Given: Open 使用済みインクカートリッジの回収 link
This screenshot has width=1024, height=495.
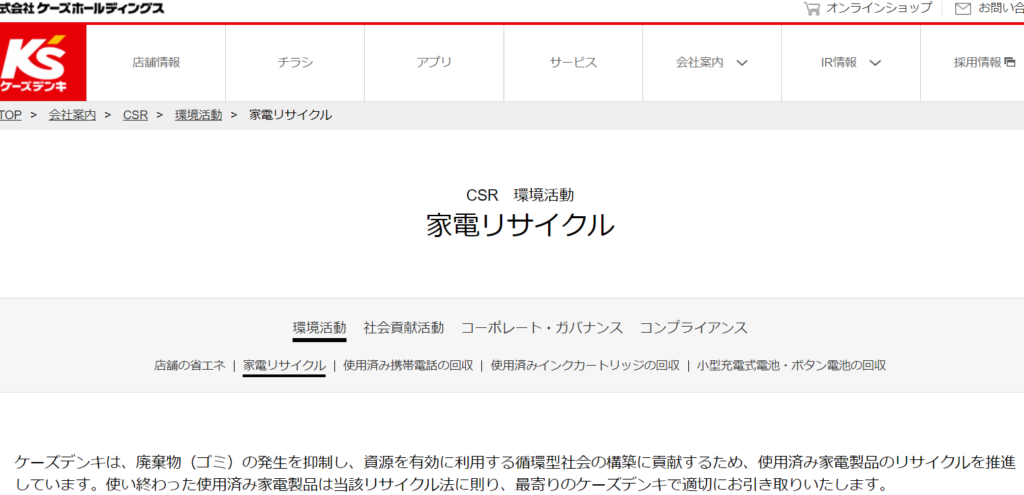Looking at the screenshot, I should [585, 365].
